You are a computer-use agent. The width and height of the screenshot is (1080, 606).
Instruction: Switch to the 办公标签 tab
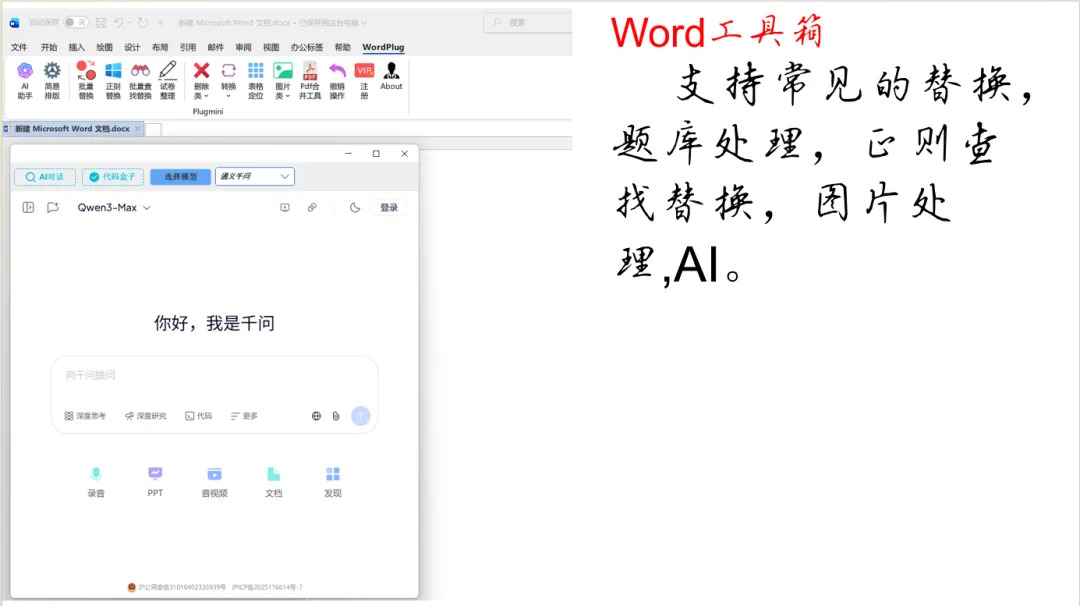click(307, 48)
